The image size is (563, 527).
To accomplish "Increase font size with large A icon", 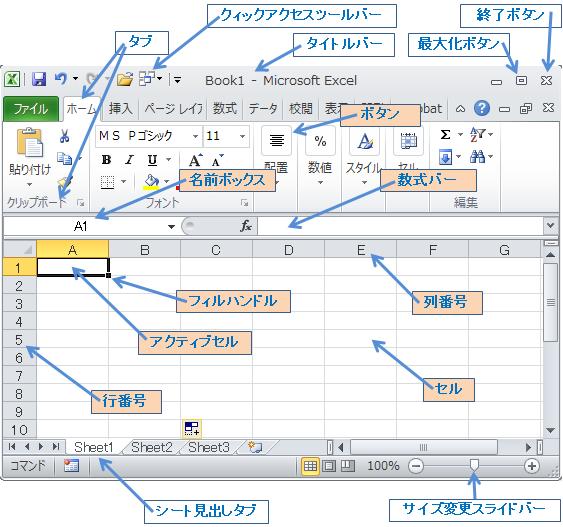I will [195, 160].
